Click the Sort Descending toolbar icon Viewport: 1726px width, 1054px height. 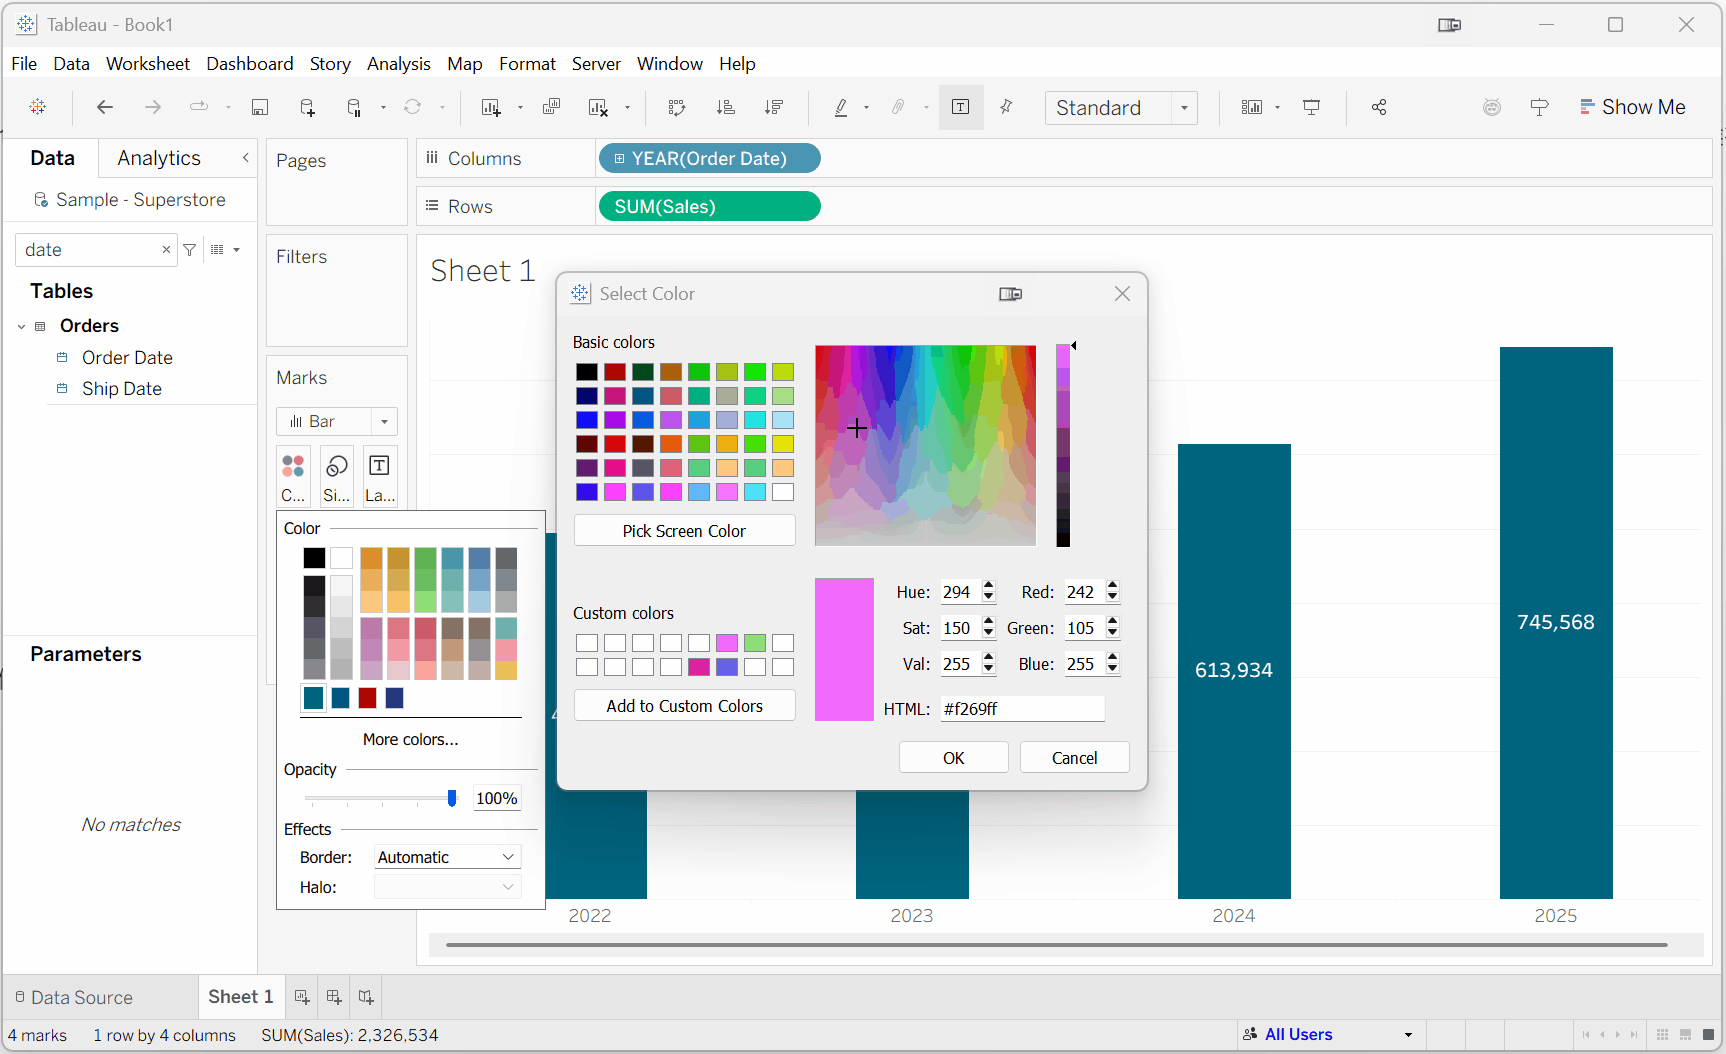pos(774,107)
